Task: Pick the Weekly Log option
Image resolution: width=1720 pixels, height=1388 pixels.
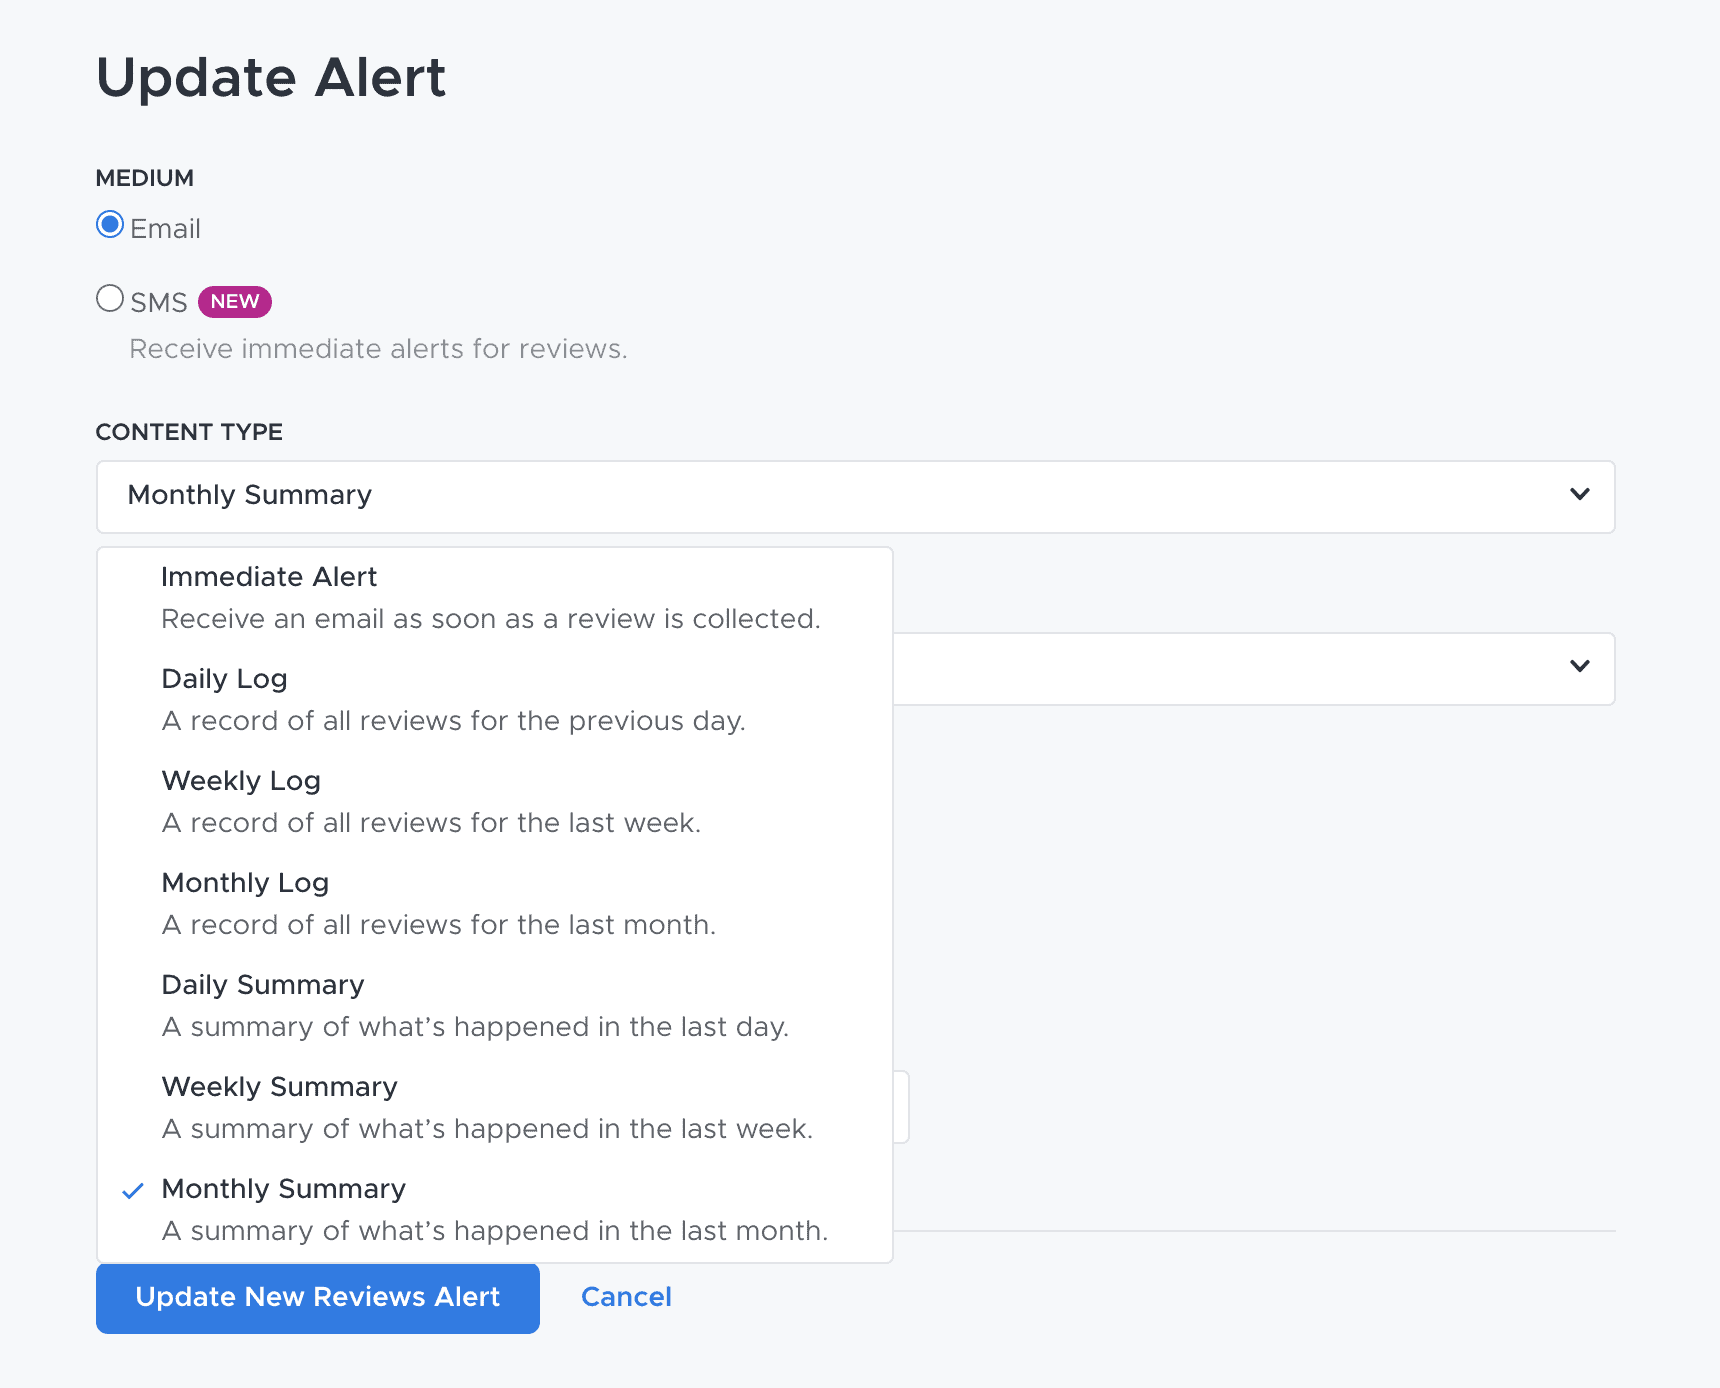Action: coord(241,781)
